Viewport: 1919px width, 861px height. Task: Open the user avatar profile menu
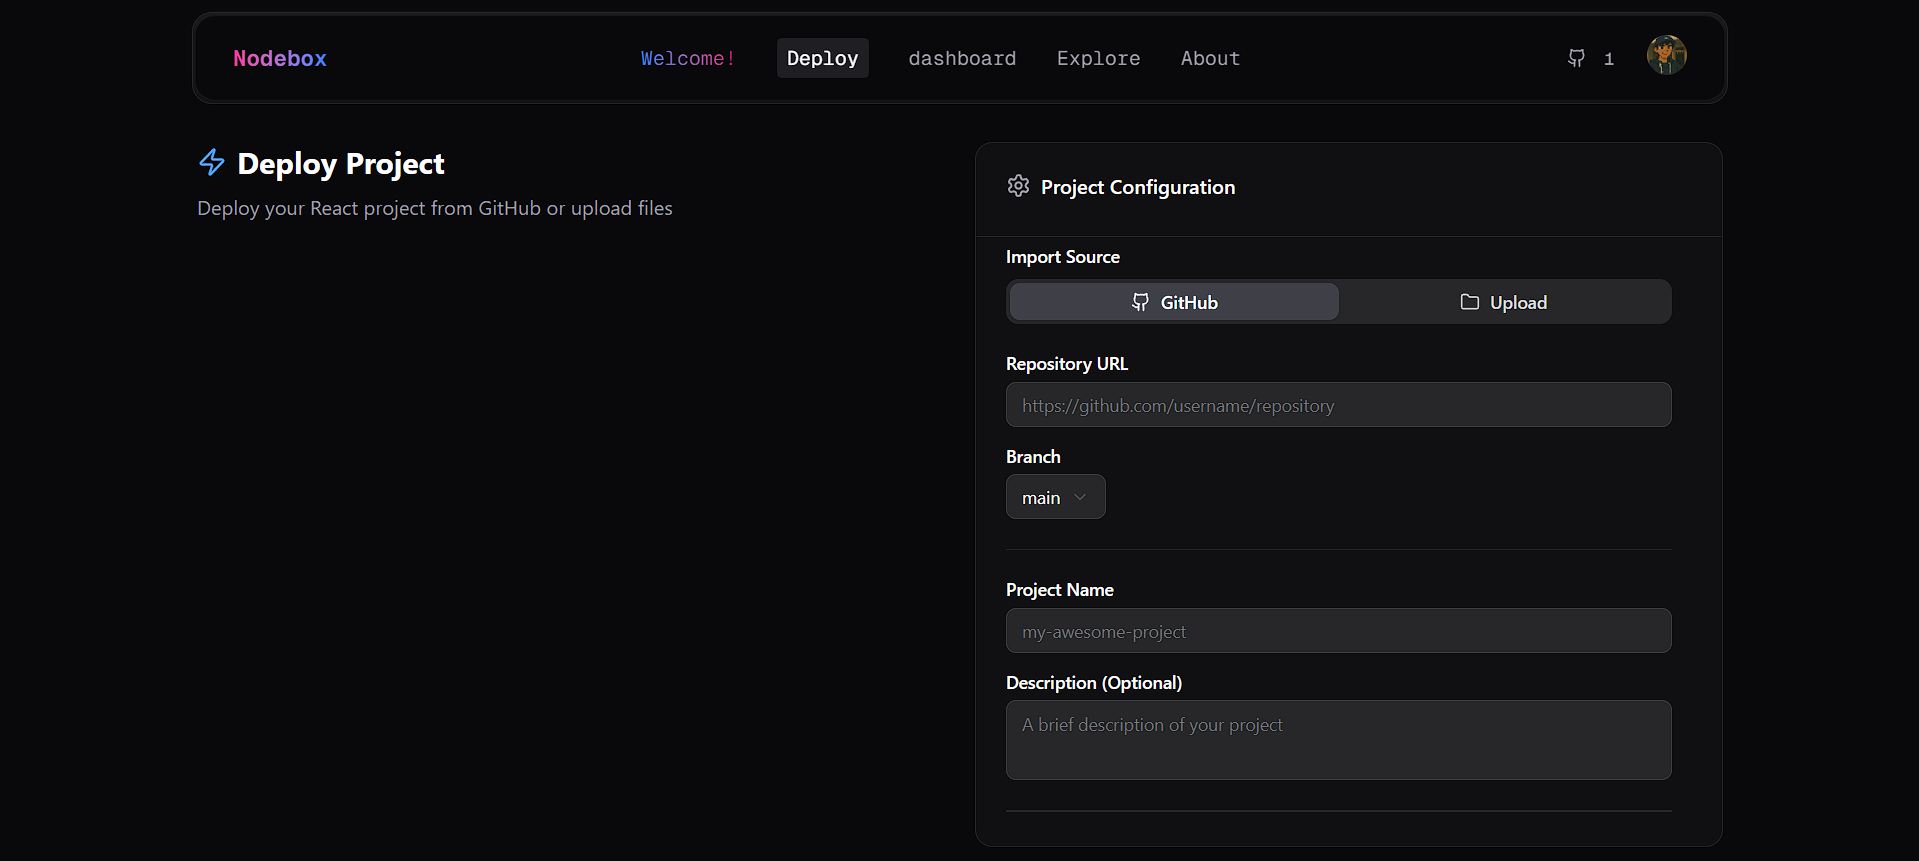click(1666, 55)
